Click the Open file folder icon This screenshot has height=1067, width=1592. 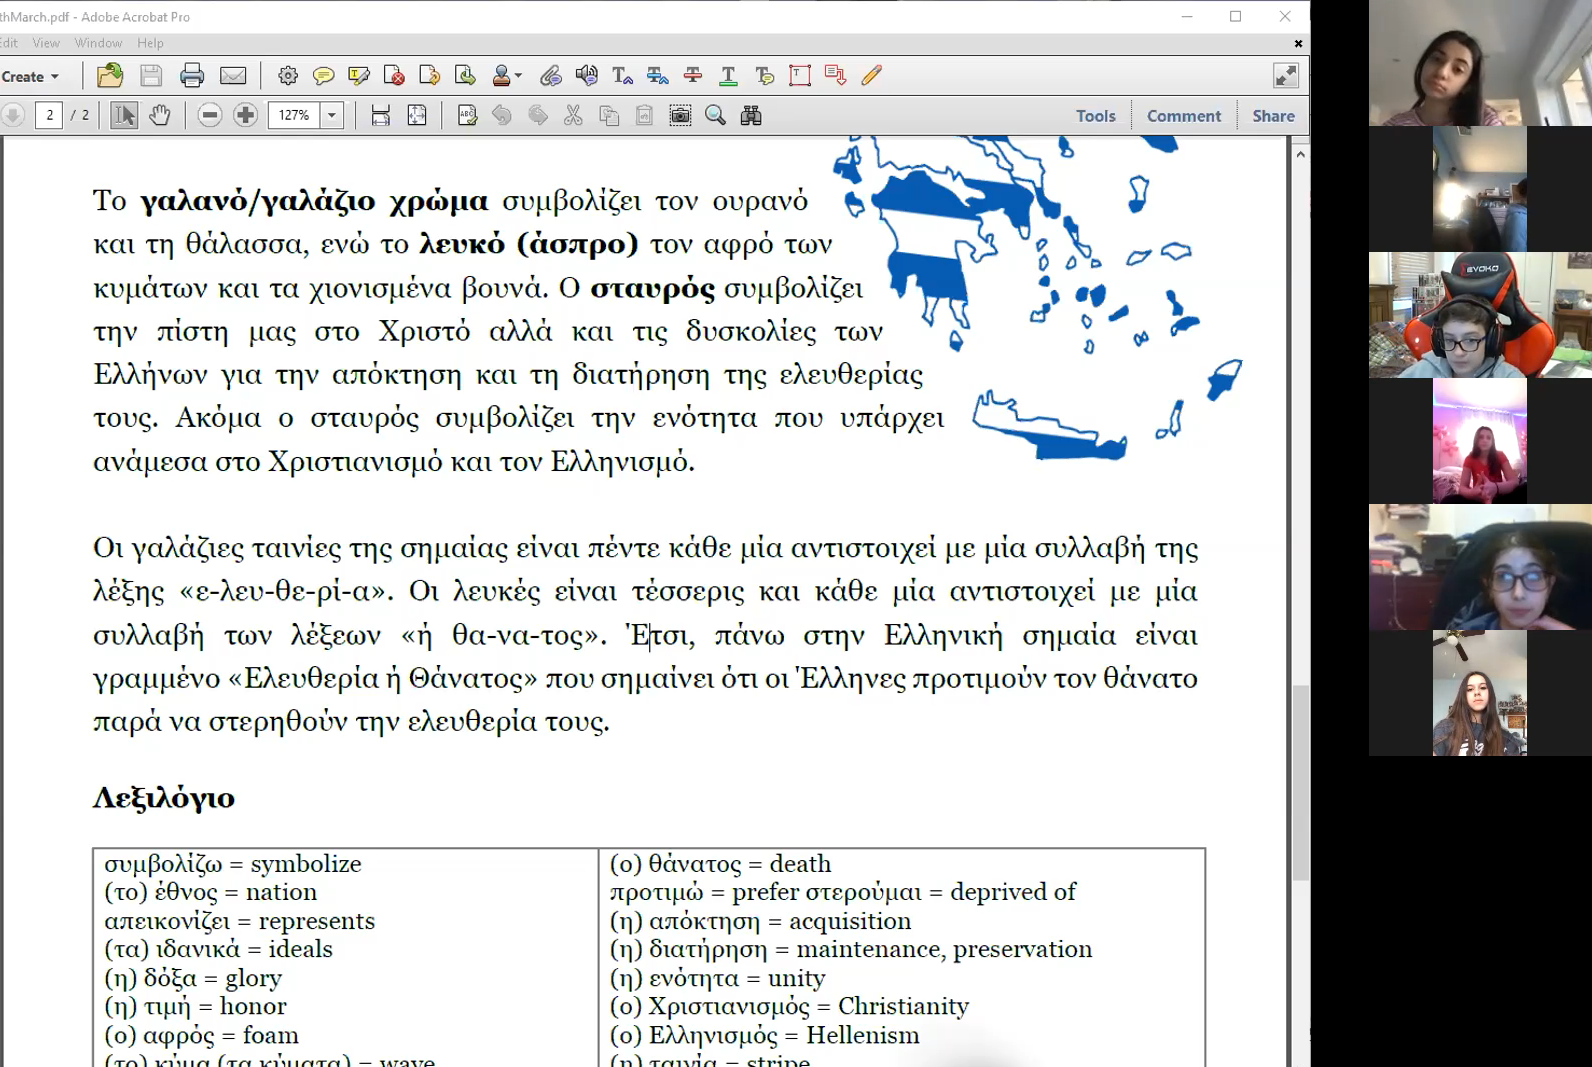(110, 76)
